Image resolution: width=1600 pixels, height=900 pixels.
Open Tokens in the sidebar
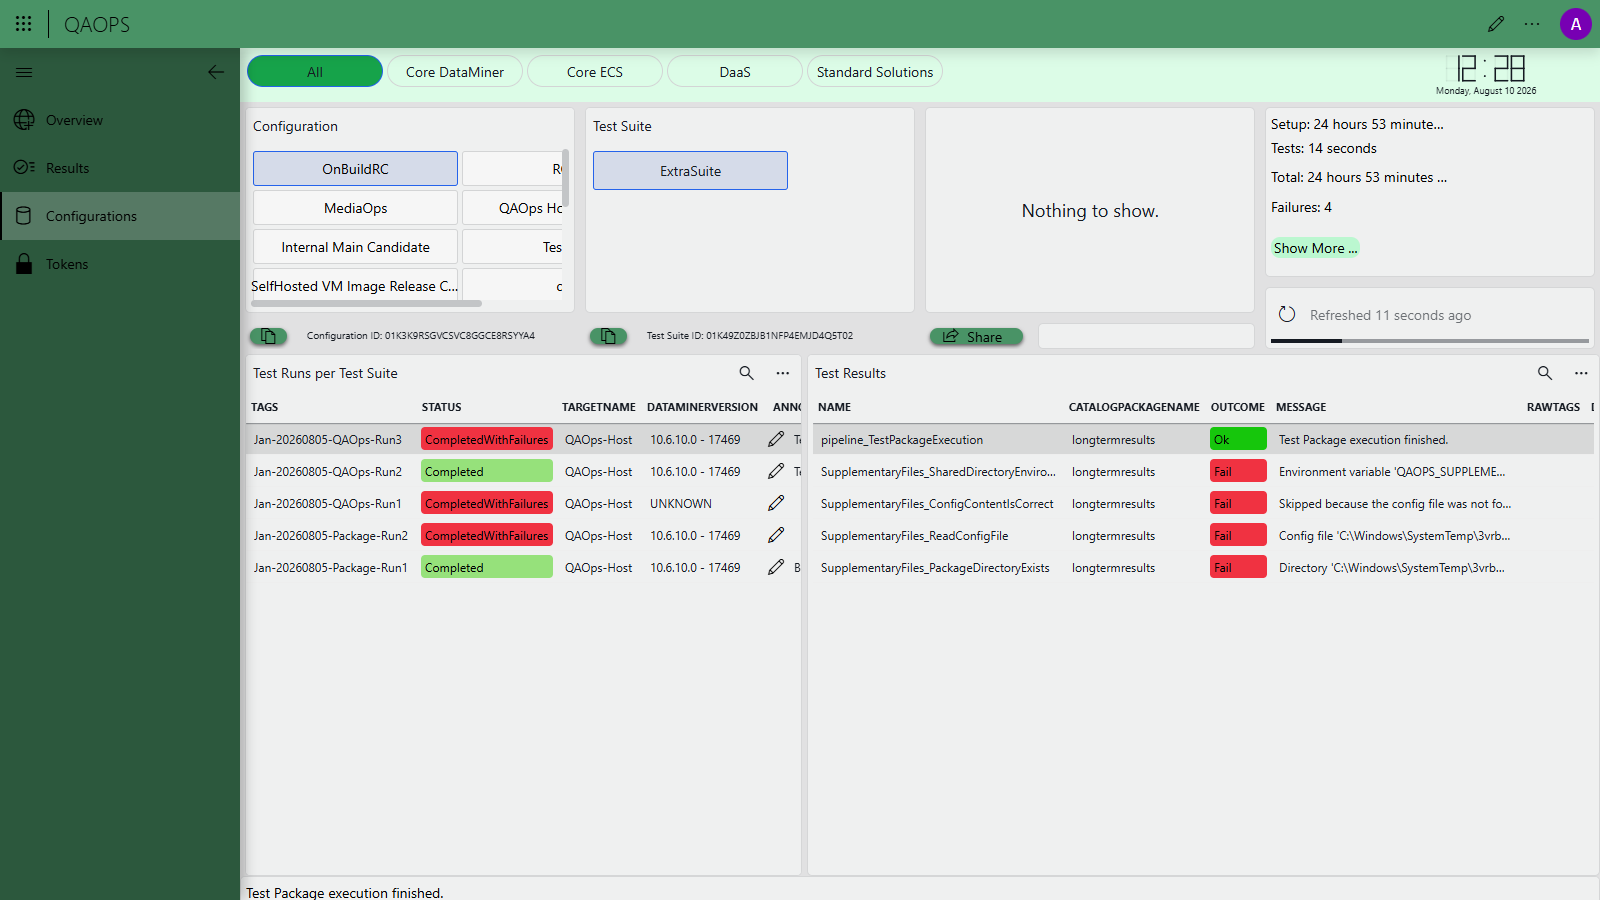pos(120,264)
